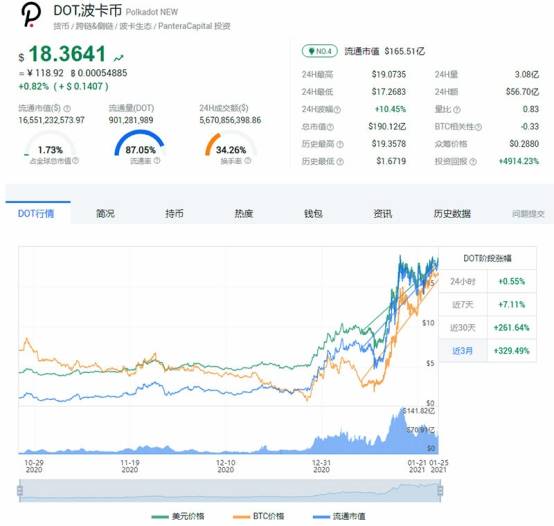Click the +329.49% 3-month change
The width and height of the screenshot is (554, 526).
point(512,351)
